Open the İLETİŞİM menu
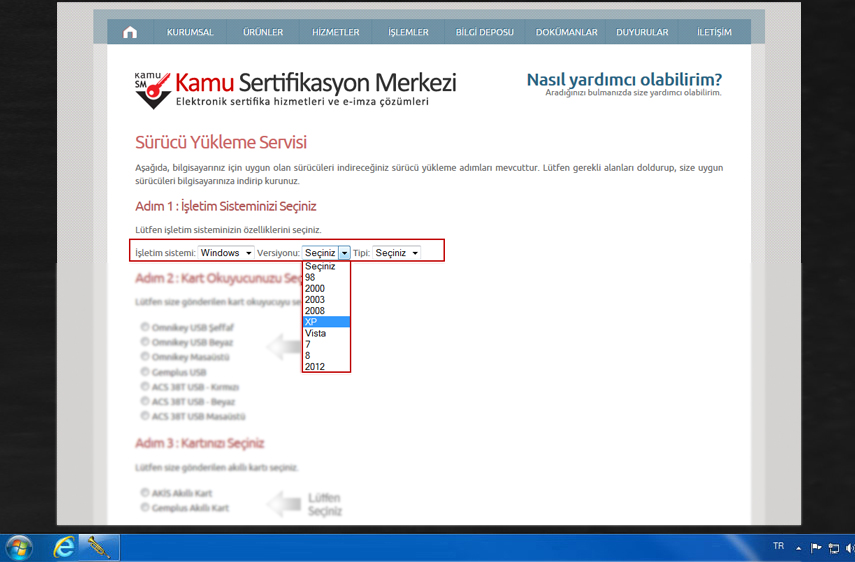Viewport: 855px width, 562px height. [714, 32]
